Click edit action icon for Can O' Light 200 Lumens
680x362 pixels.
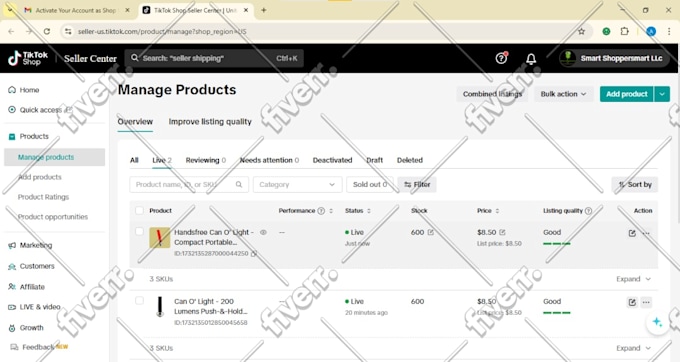(x=632, y=302)
